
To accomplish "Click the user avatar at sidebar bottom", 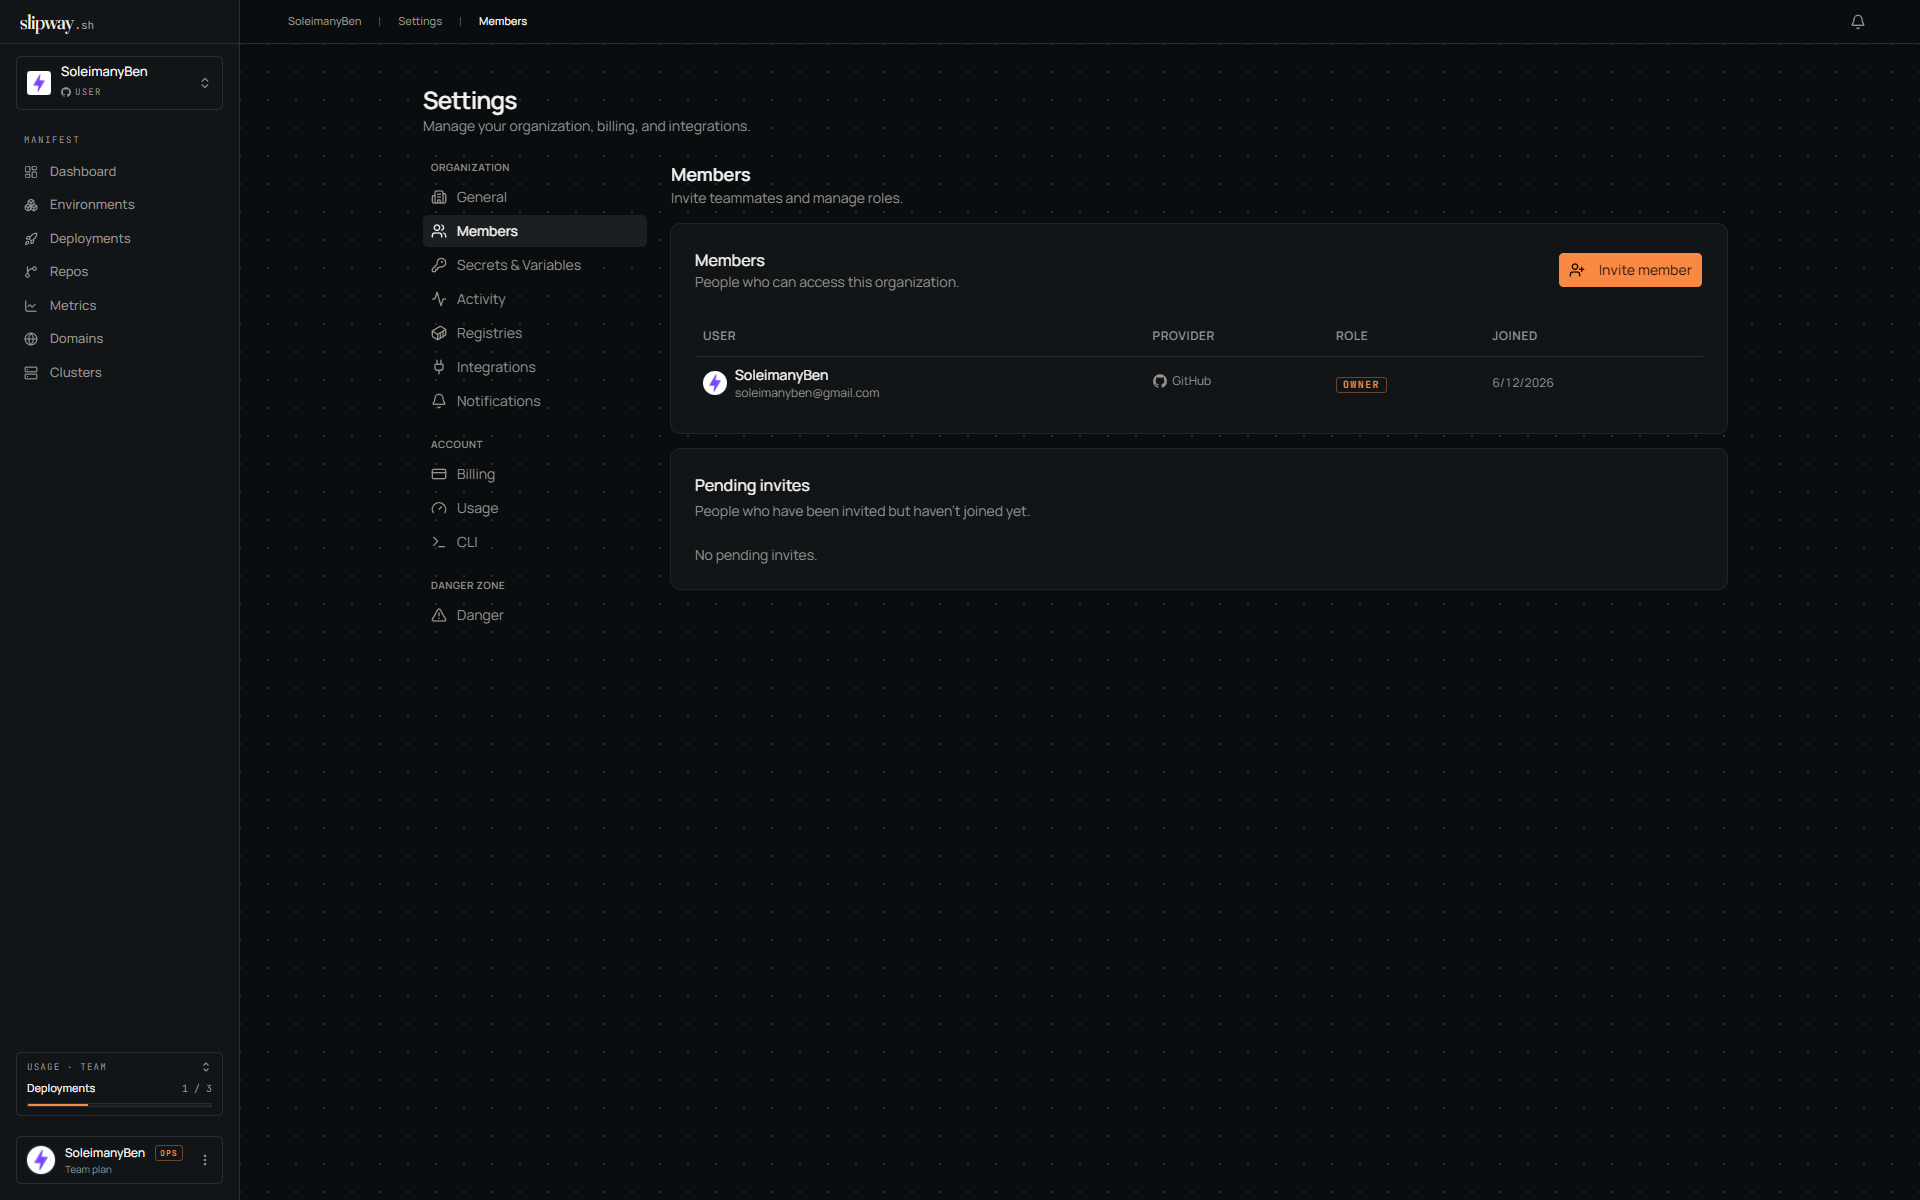I will tap(41, 1160).
